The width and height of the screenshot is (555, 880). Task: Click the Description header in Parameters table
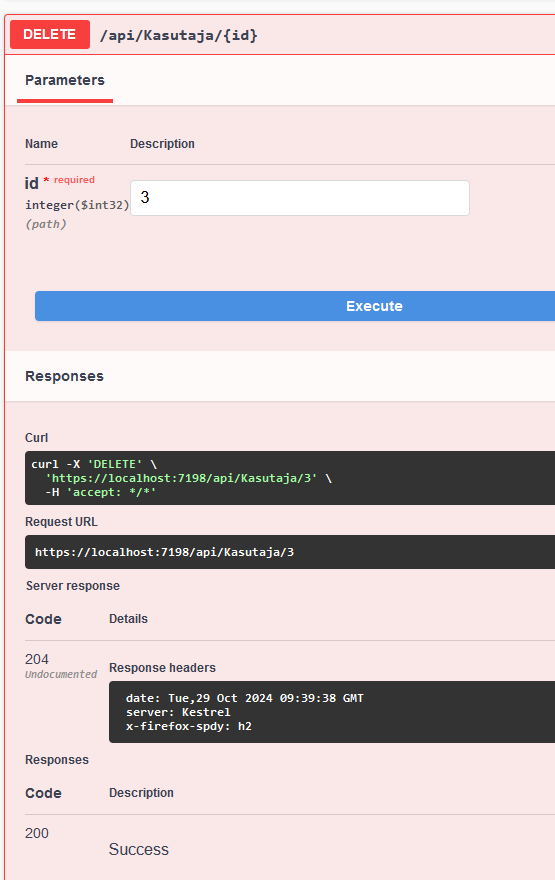pos(162,144)
